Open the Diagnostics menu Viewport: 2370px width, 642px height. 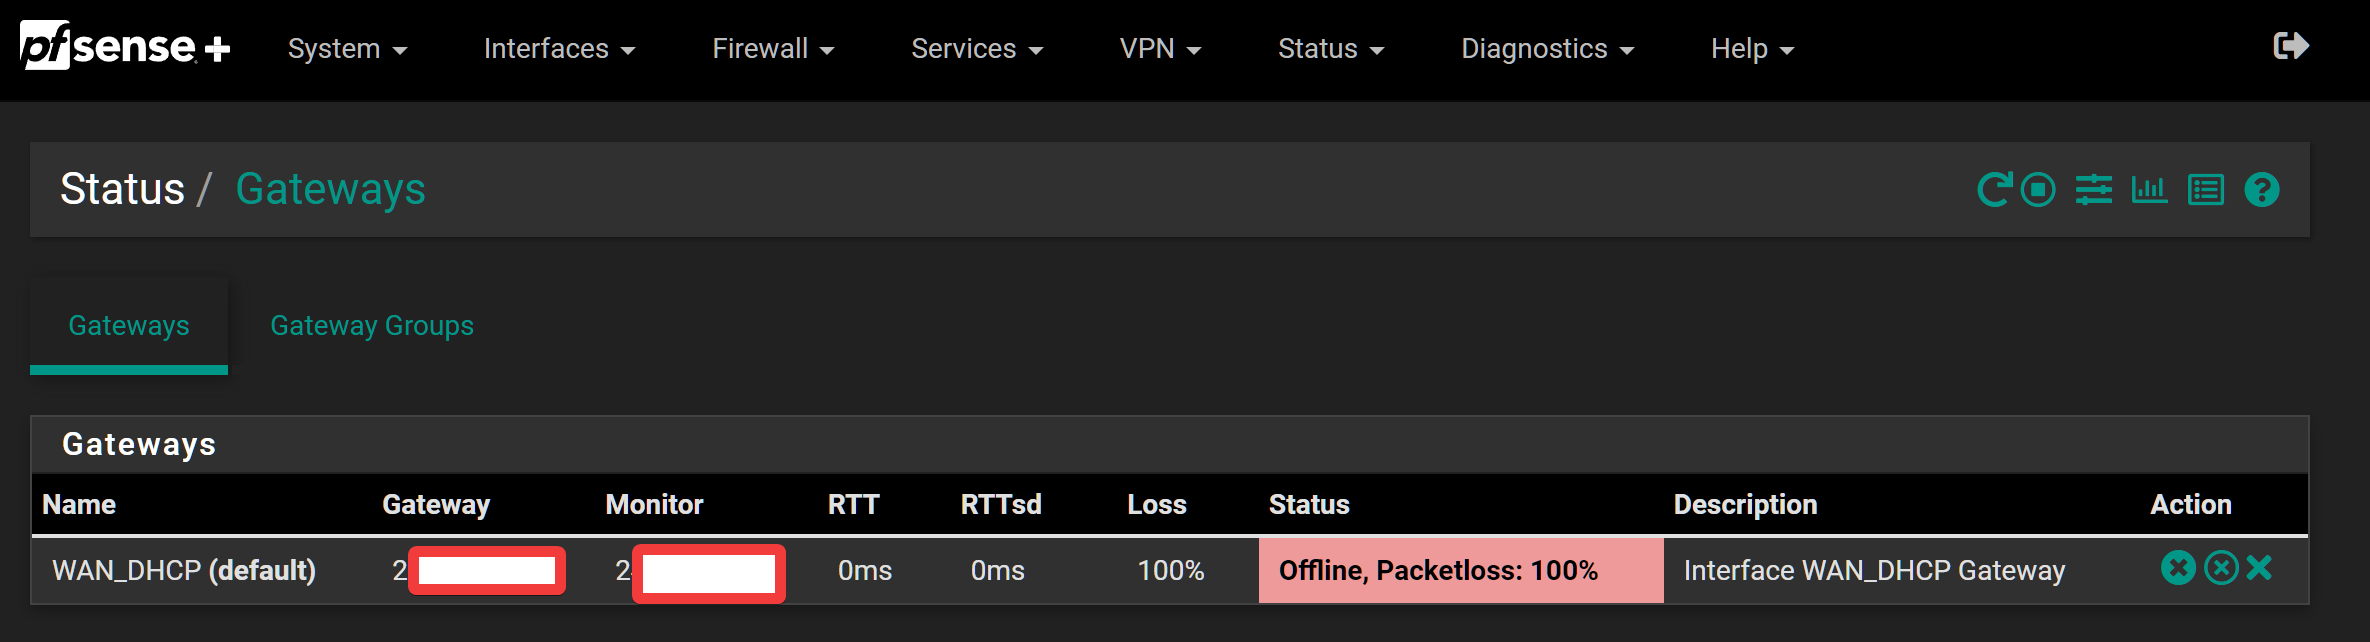pos(1548,48)
